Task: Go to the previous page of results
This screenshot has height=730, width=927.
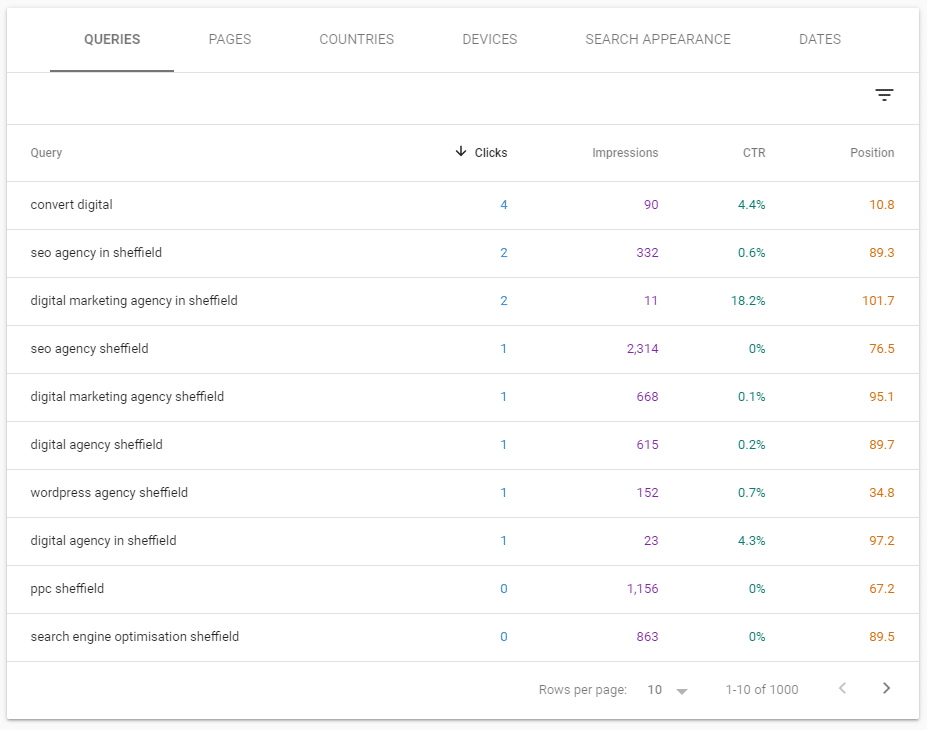Action: tap(842, 688)
